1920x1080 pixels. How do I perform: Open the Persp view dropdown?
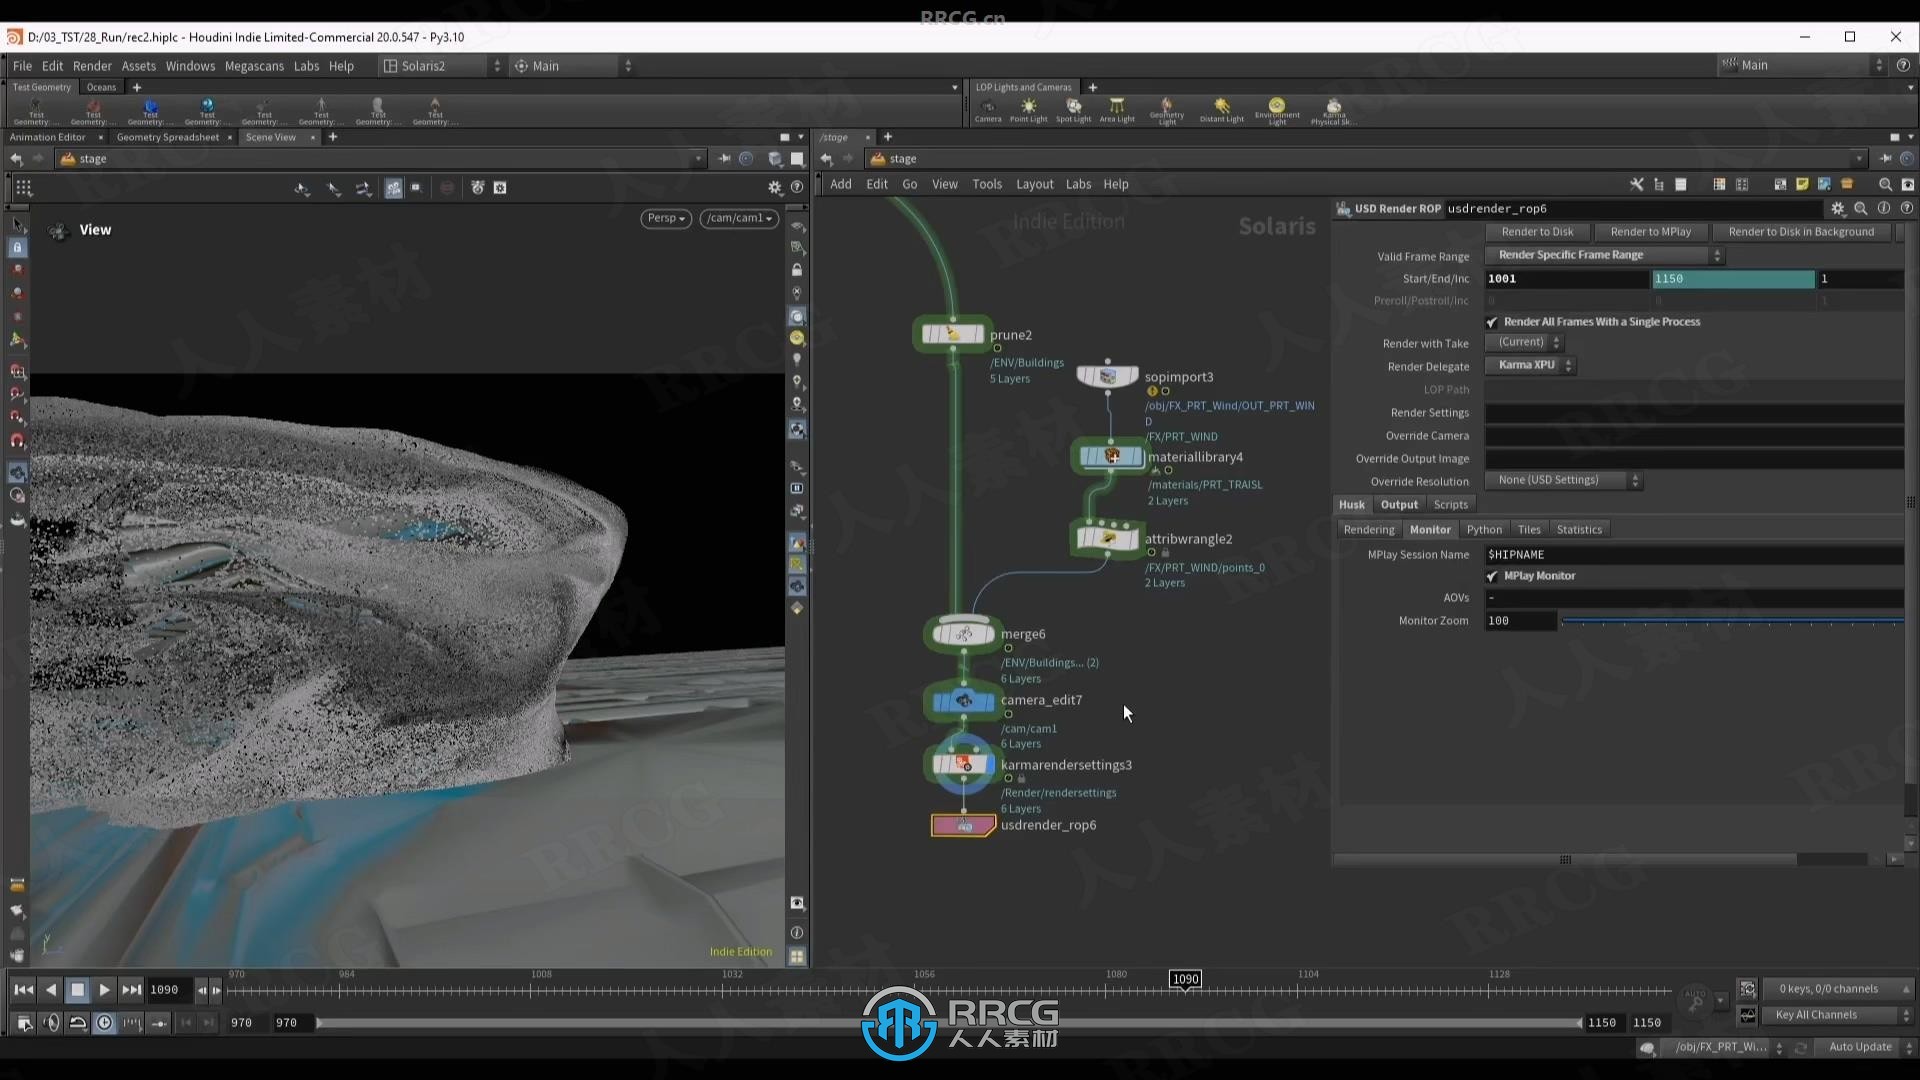click(666, 218)
